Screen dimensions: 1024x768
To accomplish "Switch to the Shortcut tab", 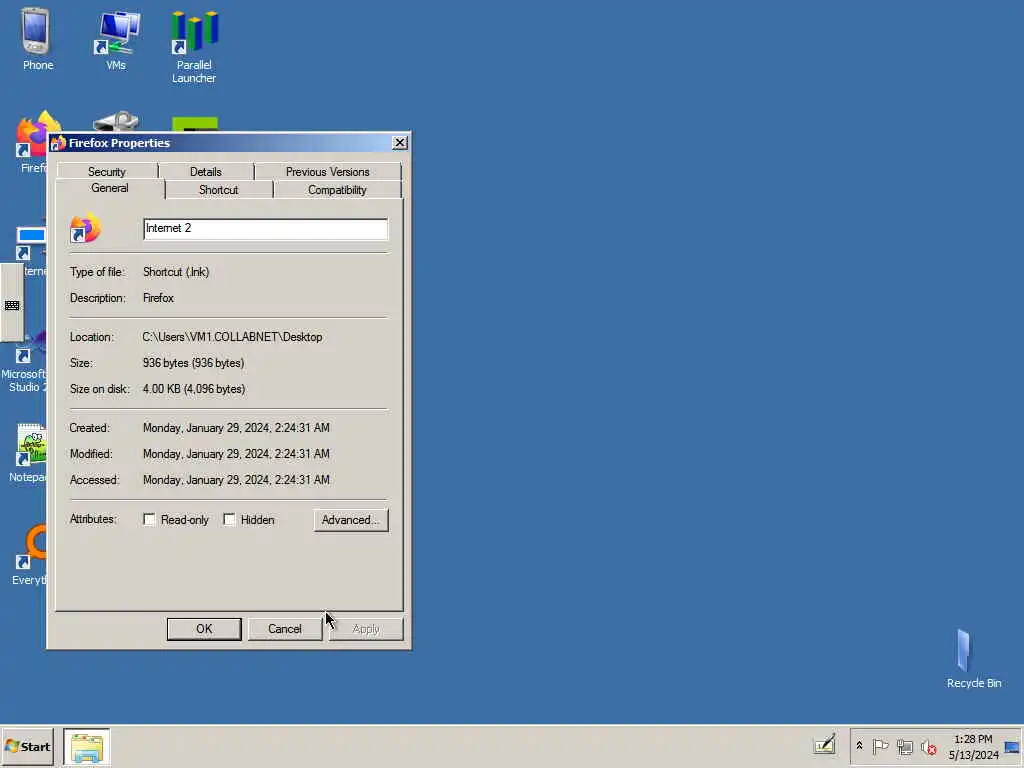I will pos(218,189).
